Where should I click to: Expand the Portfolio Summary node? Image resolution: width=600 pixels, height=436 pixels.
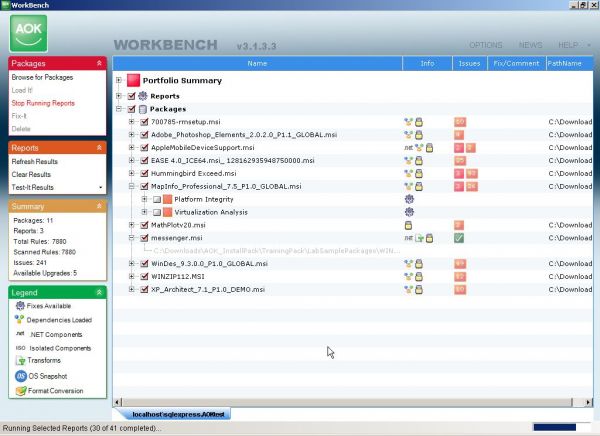119,80
